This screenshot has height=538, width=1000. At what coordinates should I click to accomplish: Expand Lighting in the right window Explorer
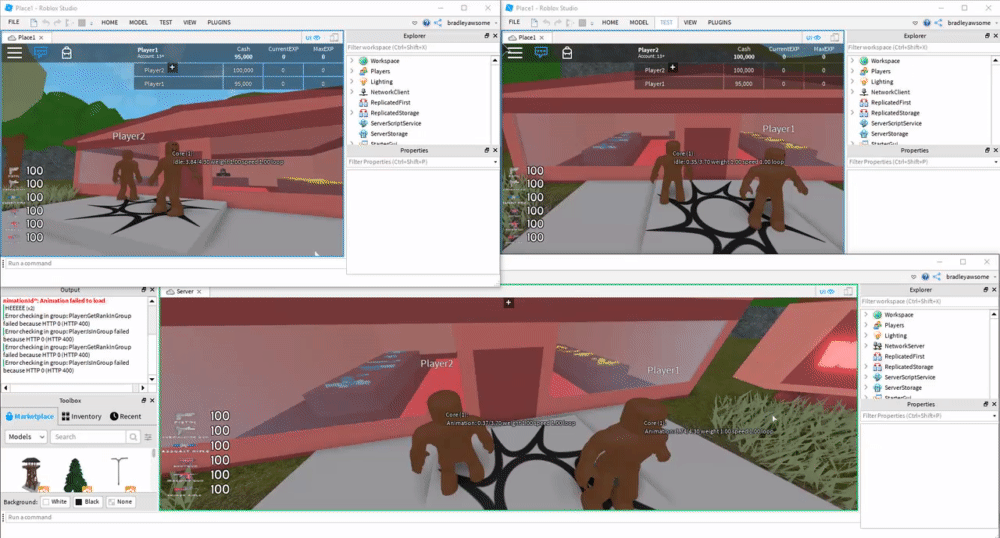coord(852,82)
